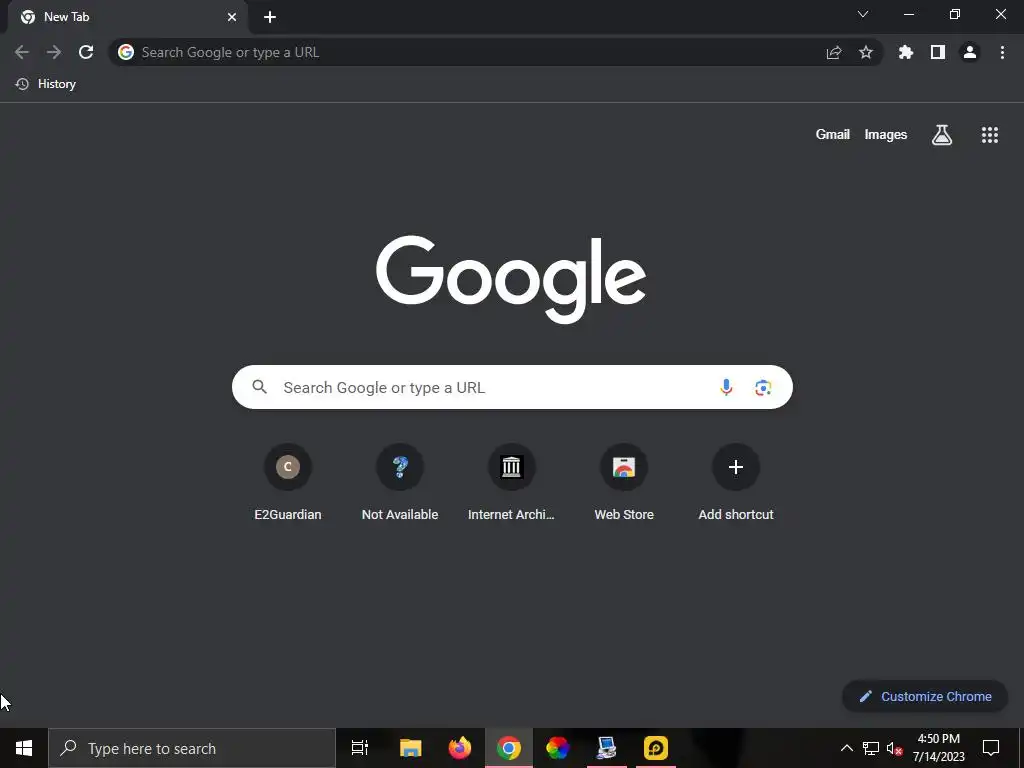
Task: Open the Internet Archive shortcut
Action: (511, 482)
